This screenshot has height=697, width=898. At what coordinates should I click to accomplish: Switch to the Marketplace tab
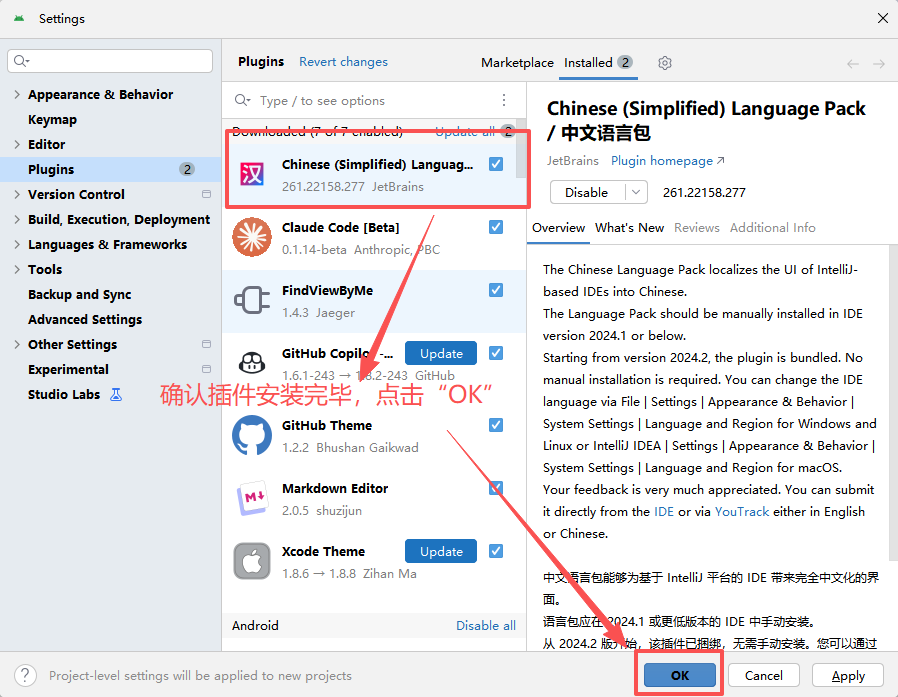tap(517, 62)
